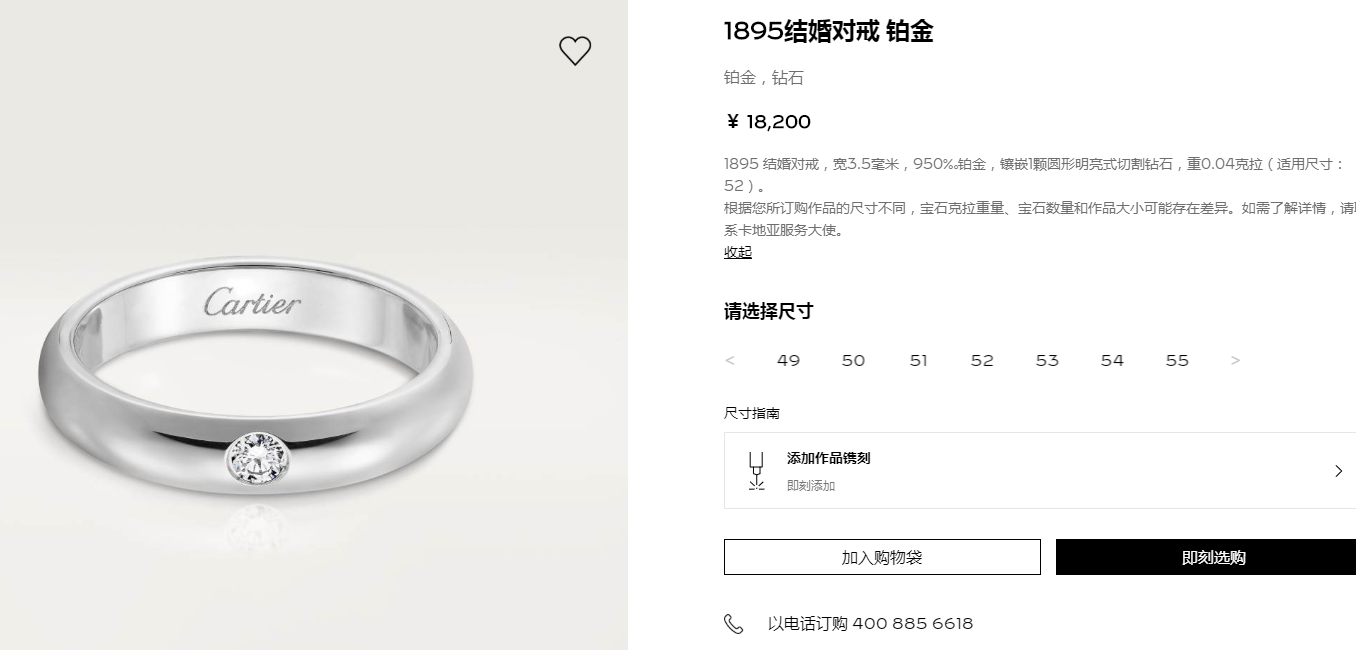The width and height of the screenshot is (1356, 650).
Task: Add ring to wishlist with heart icon
Action: click(575, 51)
